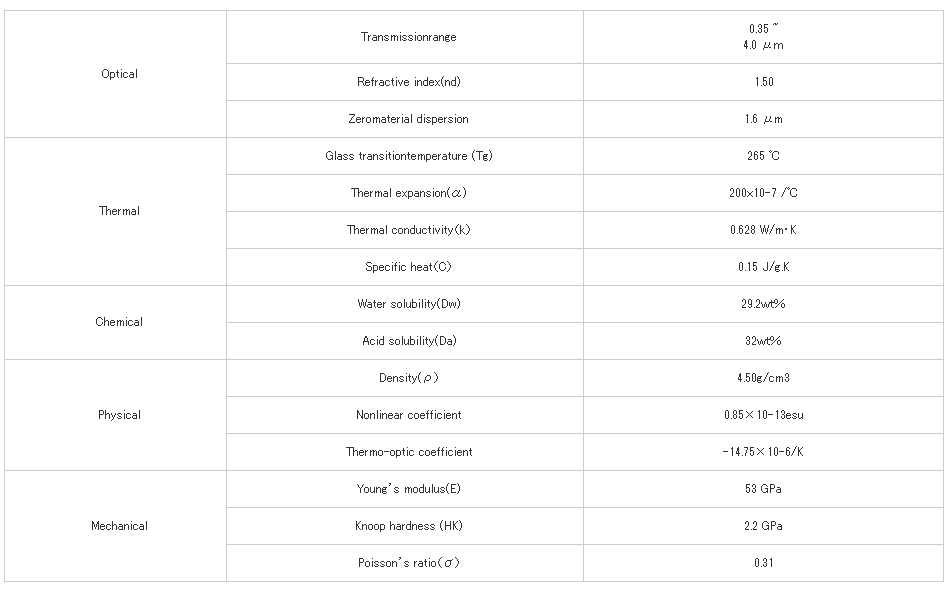Click the Acid solubility(Da) label
The image size is (948, 589).
pyautogui.click(x=408, y=341)
